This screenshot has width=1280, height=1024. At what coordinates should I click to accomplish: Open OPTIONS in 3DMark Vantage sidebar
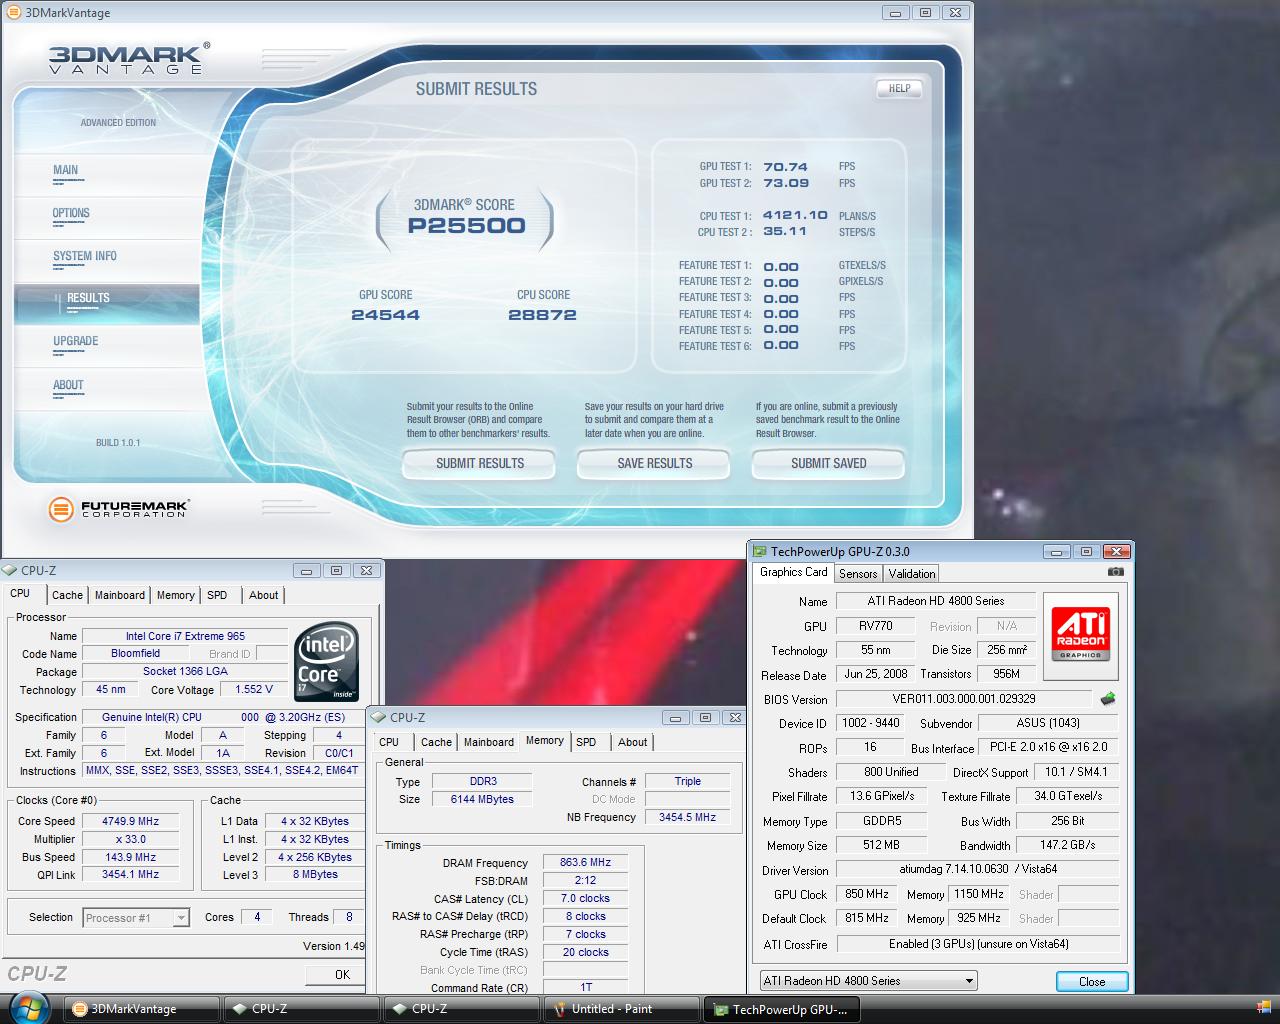(x=71, y=213)
